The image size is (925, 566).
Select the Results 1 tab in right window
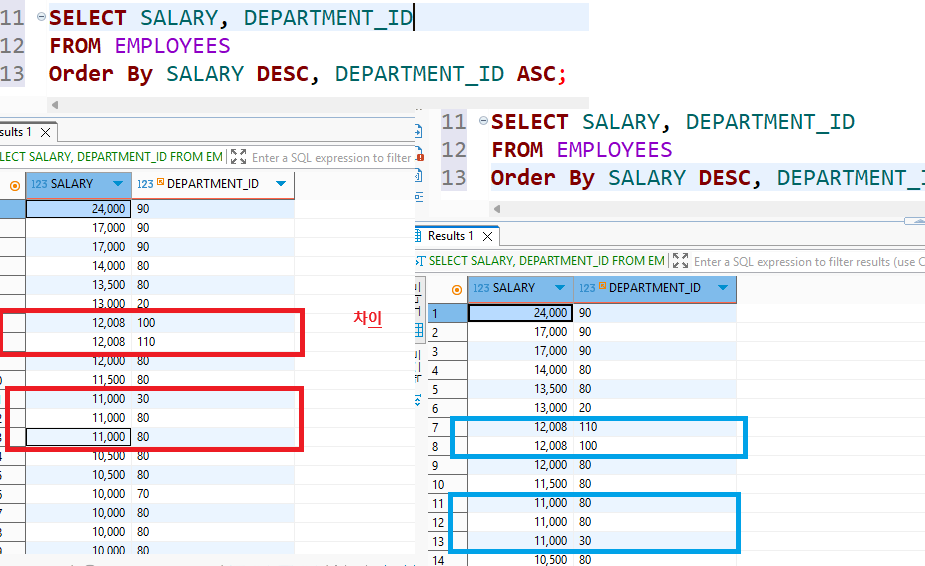(451, 236)
